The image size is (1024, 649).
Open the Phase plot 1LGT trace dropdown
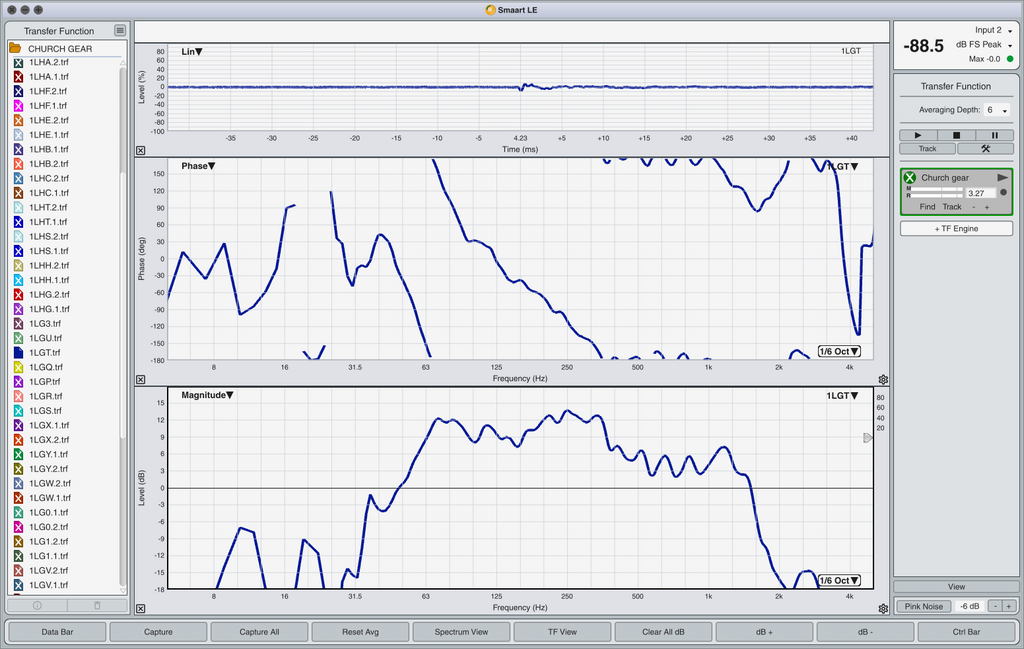point(842,166)
